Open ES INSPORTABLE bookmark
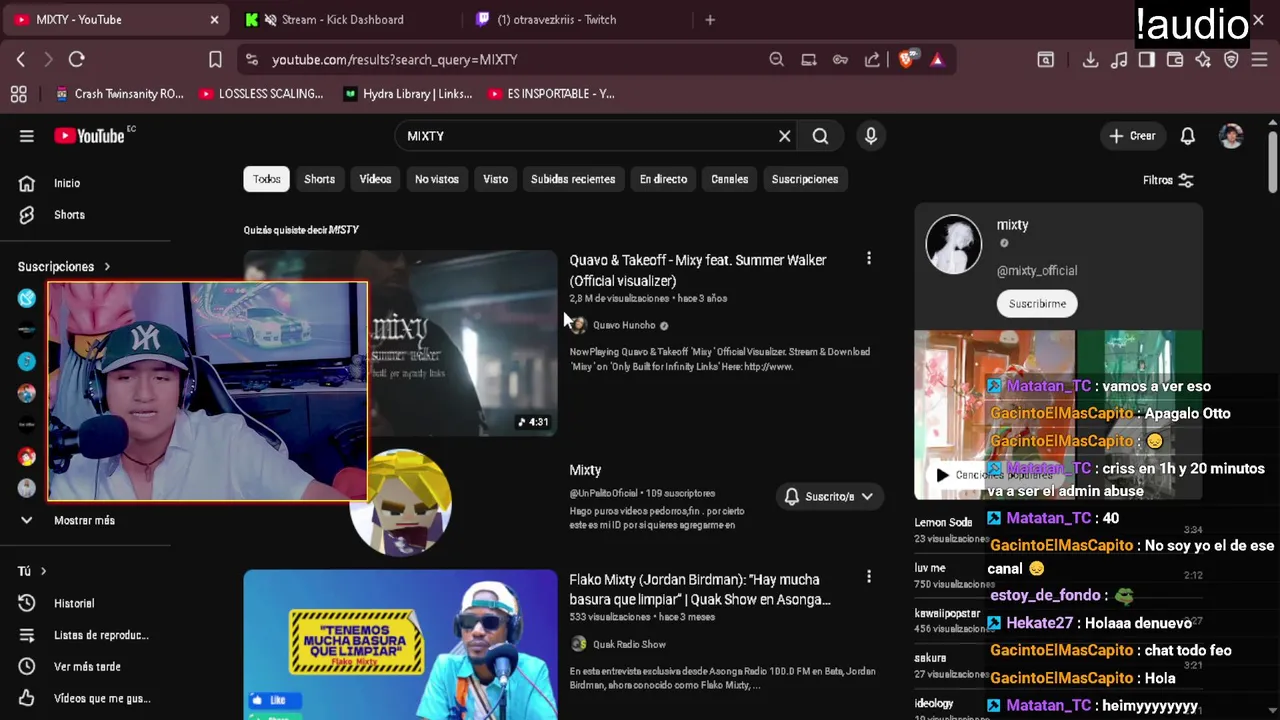This screenshot has height=720, width=1280. (x=551, y=94)
